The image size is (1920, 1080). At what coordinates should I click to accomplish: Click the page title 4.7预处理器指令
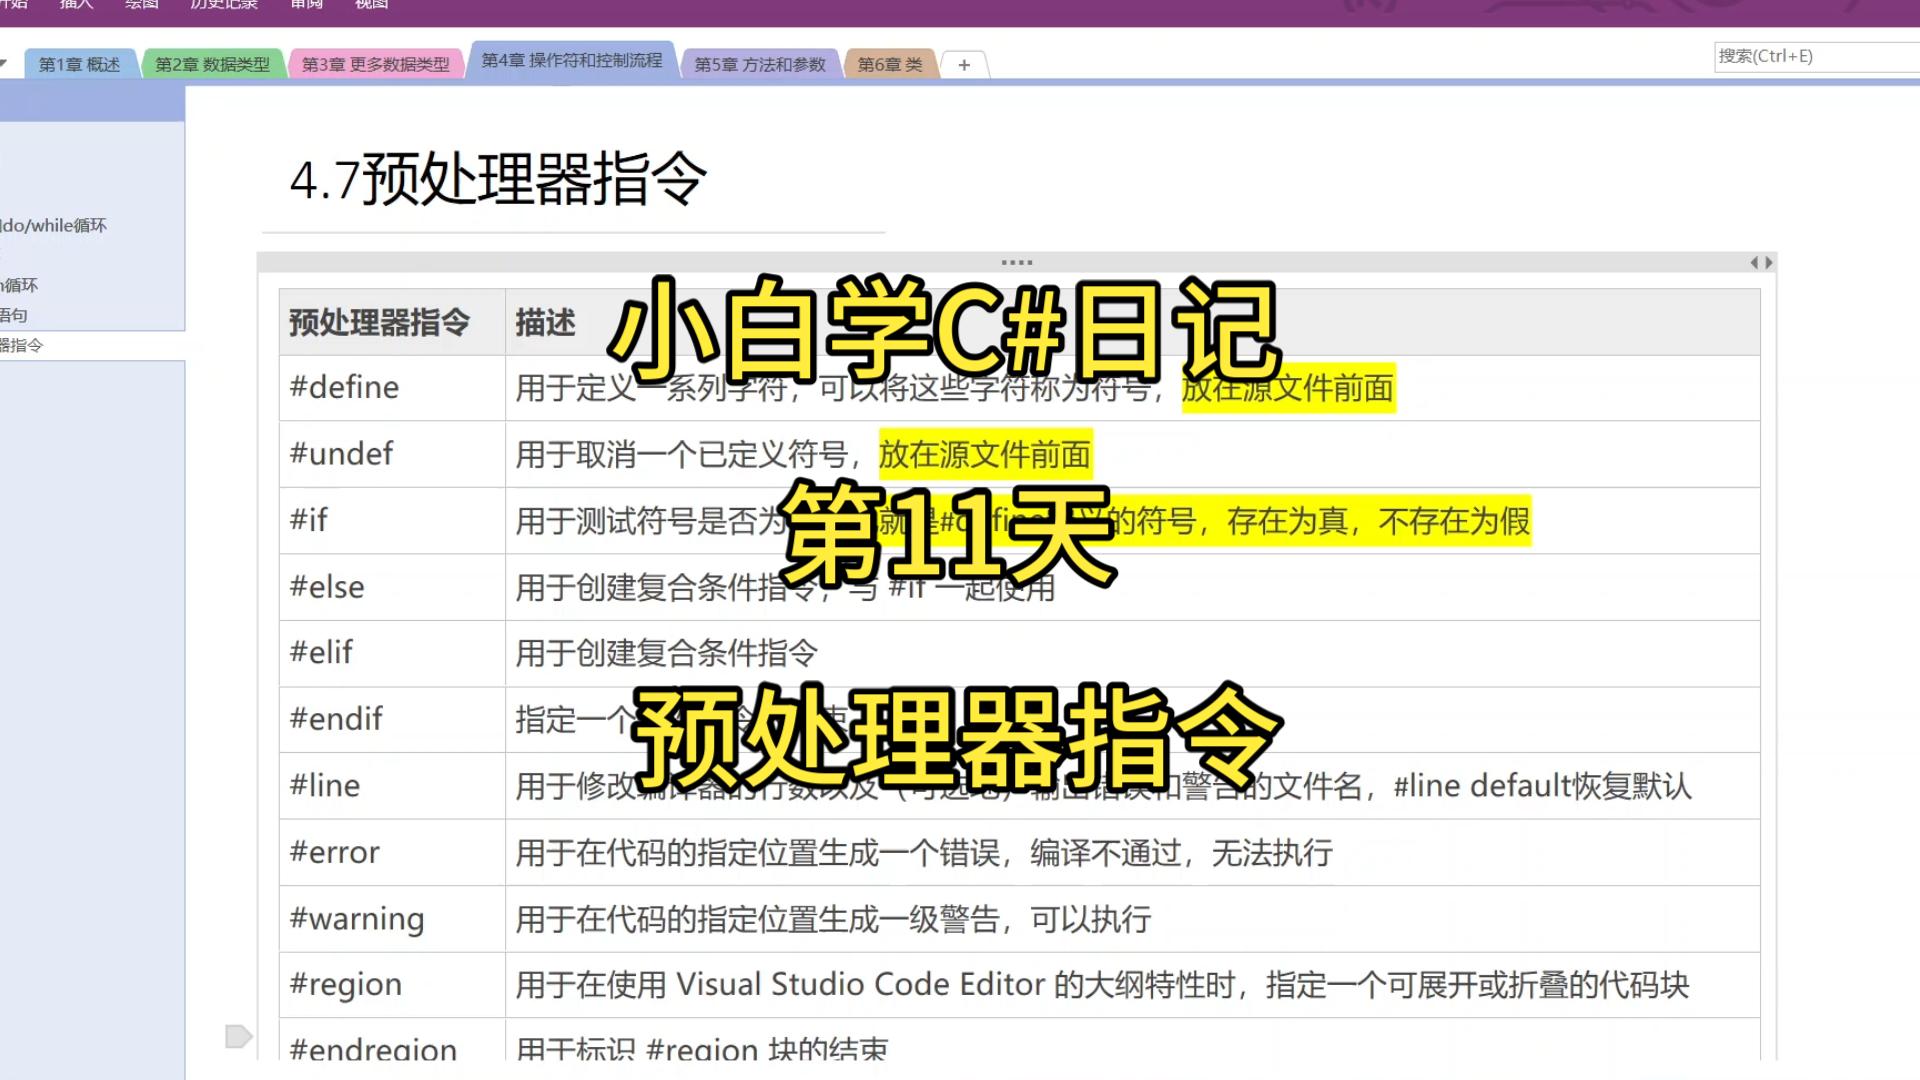tap(498, 180)
